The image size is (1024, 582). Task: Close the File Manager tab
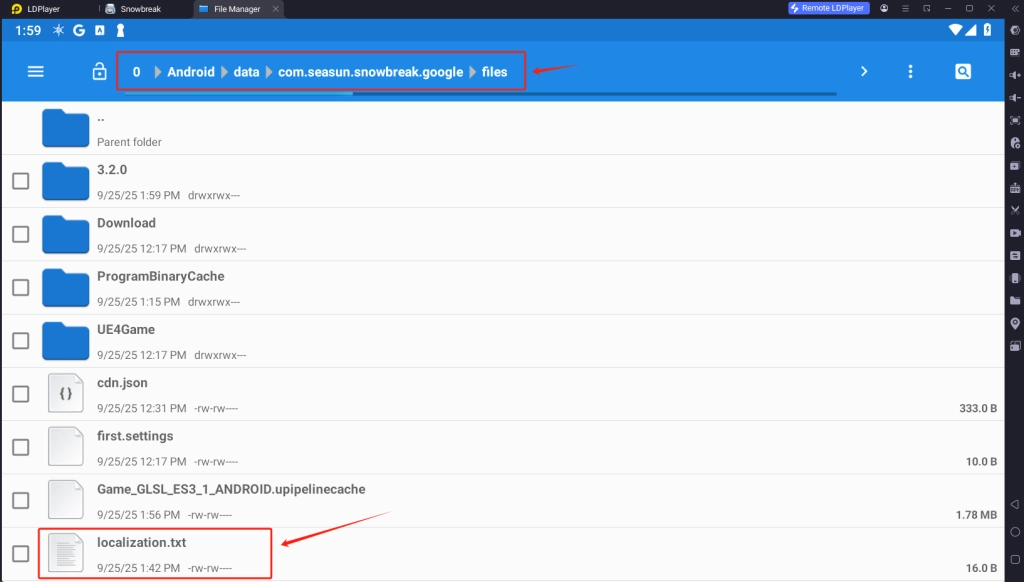click(276, 9)
